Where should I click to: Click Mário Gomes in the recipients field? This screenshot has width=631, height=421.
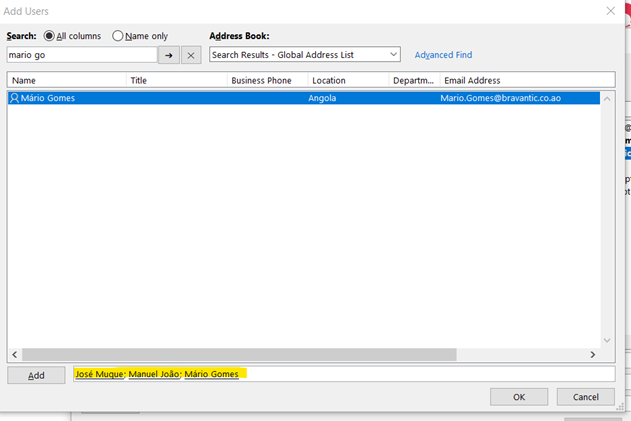point(211,374)
